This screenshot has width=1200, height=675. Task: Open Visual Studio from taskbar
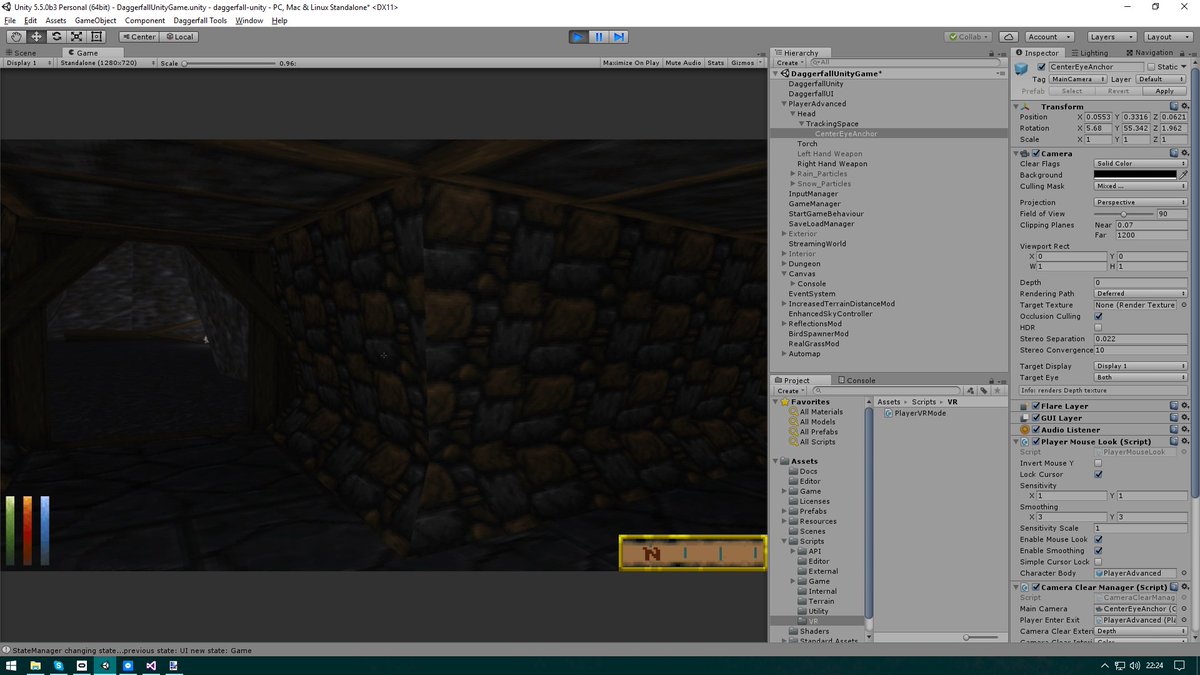pyautogui.click(x=151, y=665)
